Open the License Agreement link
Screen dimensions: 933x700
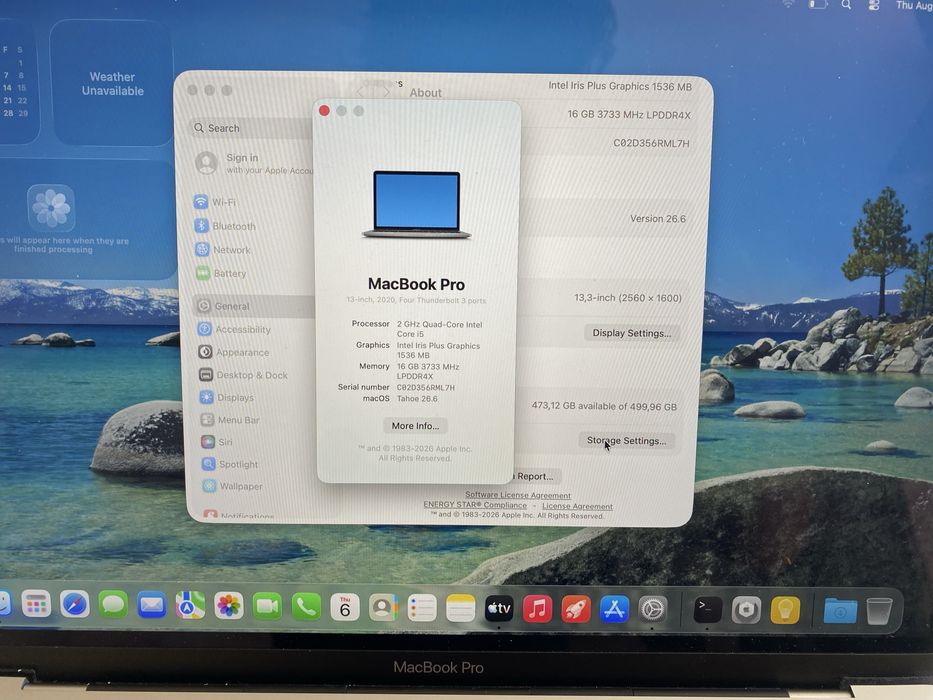577,506
